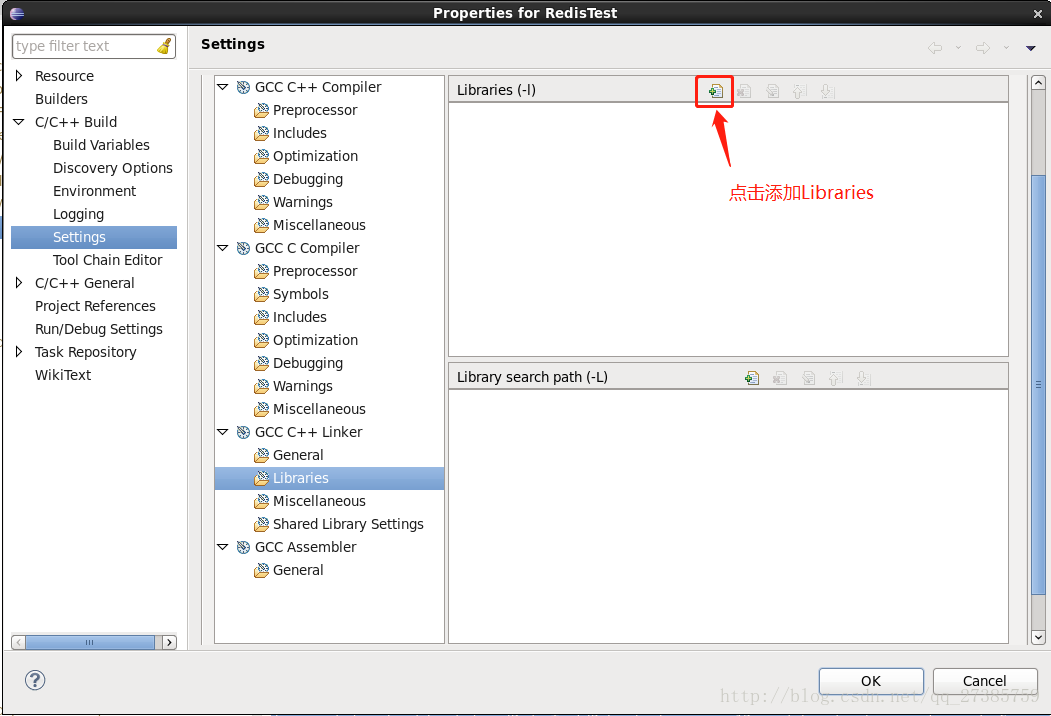Collapse the C/C++ Build tree node
The width and height of the screenshot is (1051, 716).
(x=19, y=122)
